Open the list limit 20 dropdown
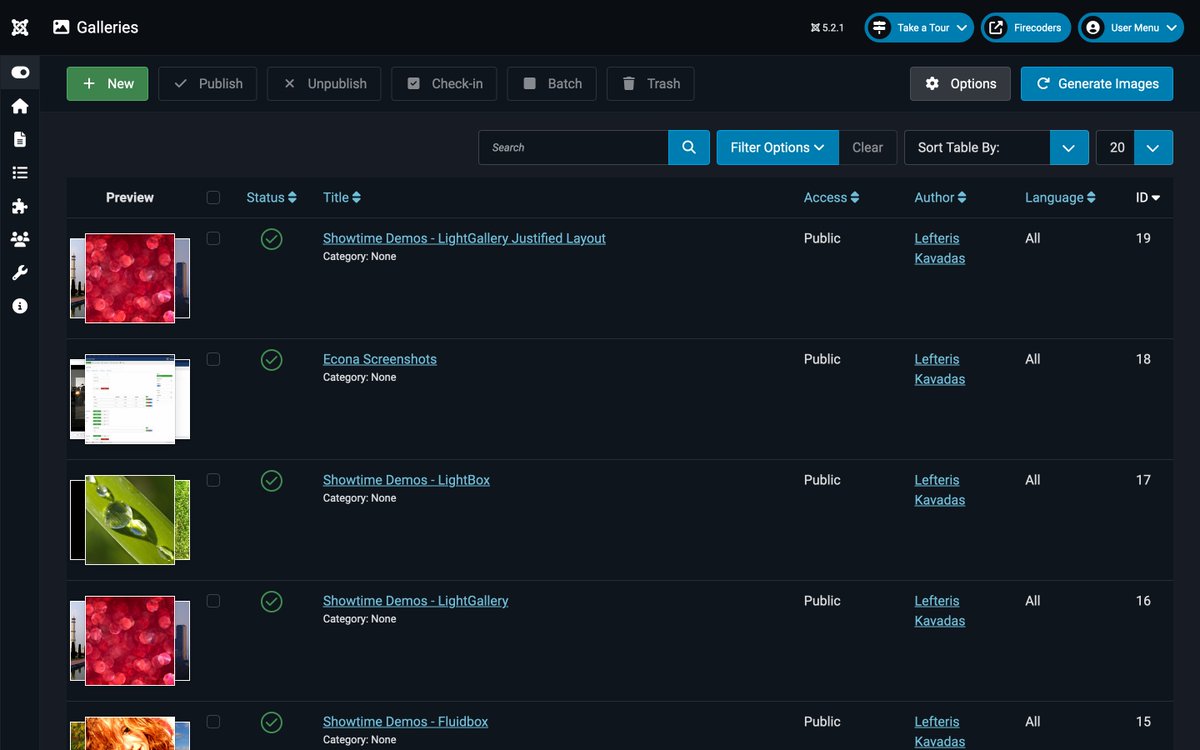 point(1134,147)
